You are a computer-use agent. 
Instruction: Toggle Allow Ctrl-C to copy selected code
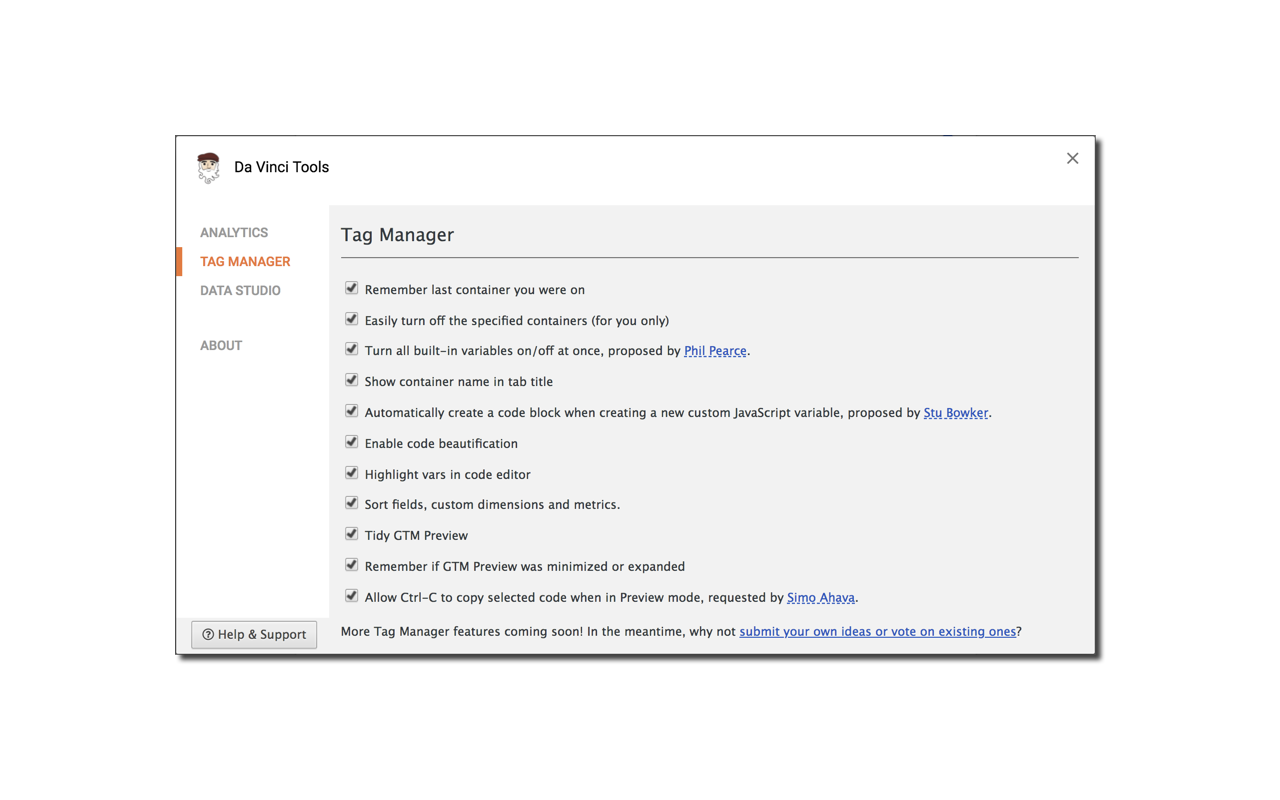pos(351,596)
